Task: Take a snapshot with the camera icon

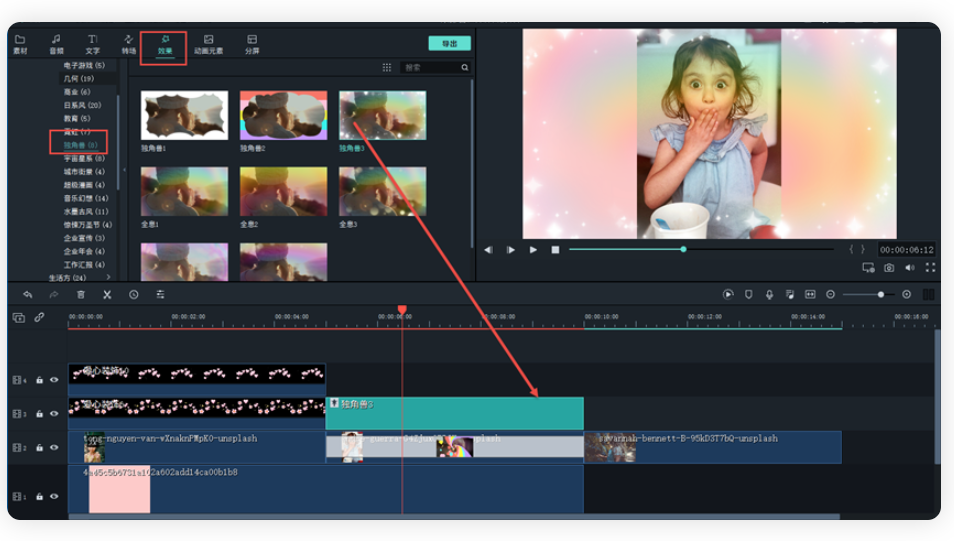Action: click(x=889, y=268)
